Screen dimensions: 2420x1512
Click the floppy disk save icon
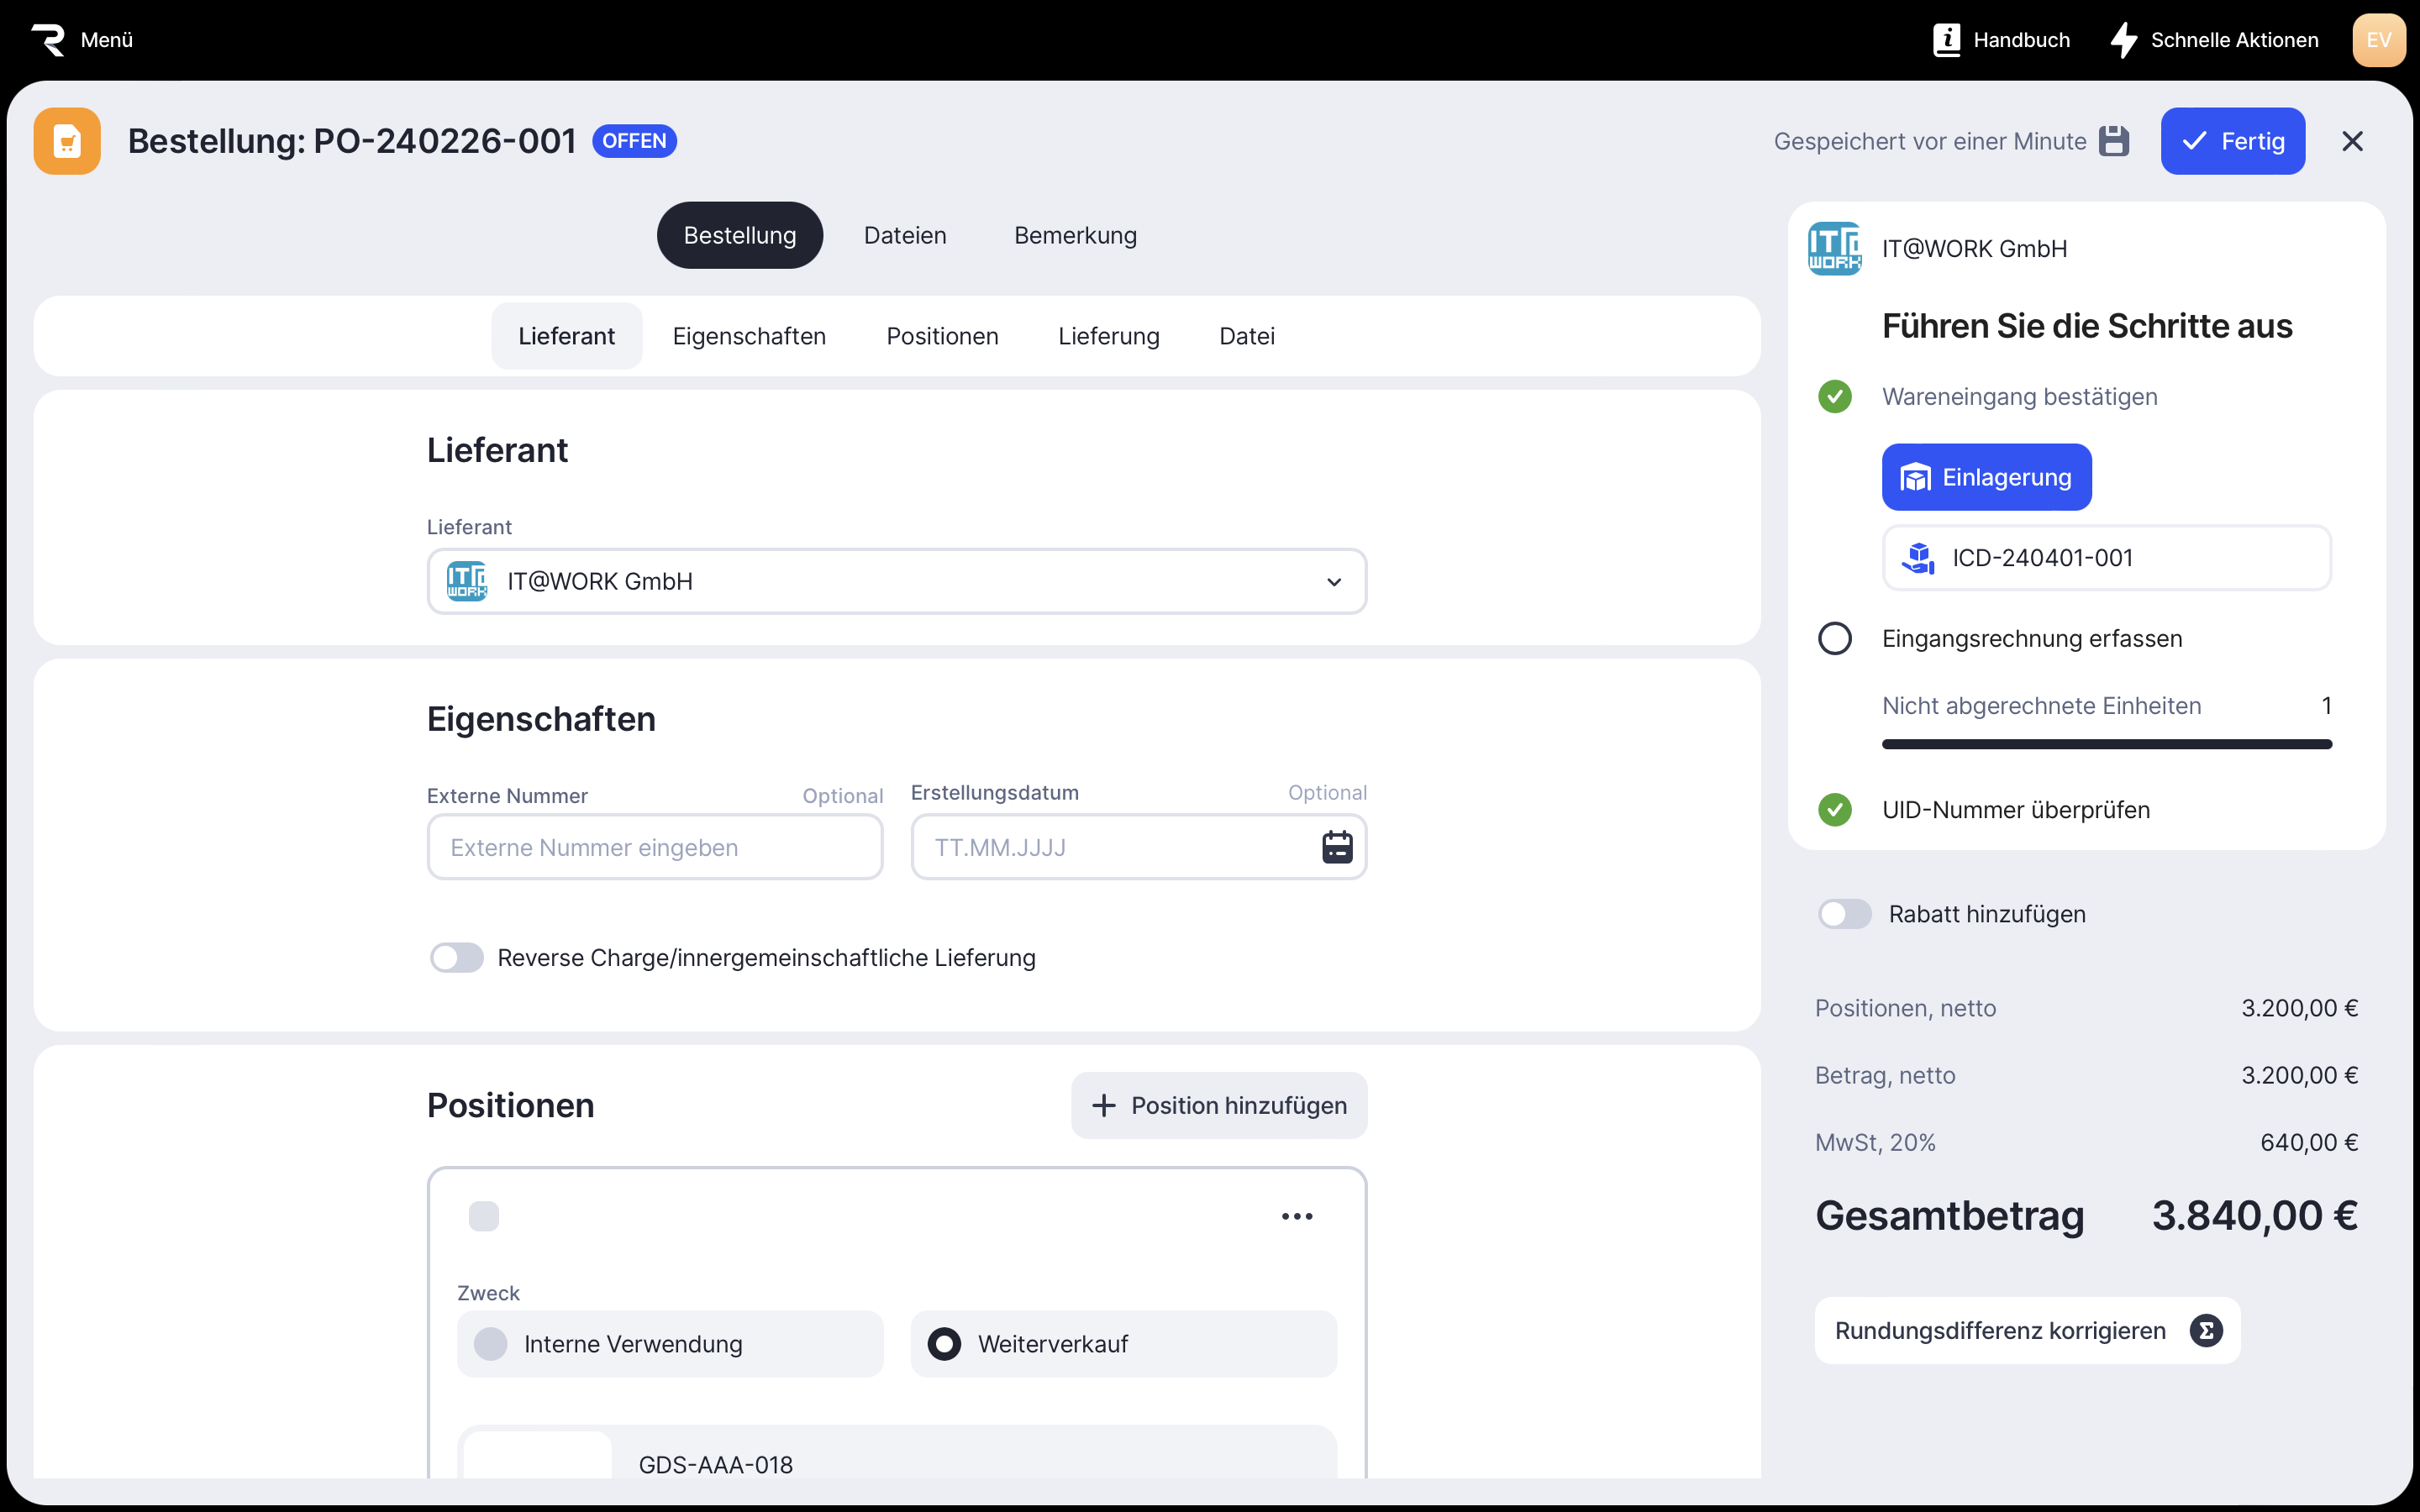(x=2113, y=141)
